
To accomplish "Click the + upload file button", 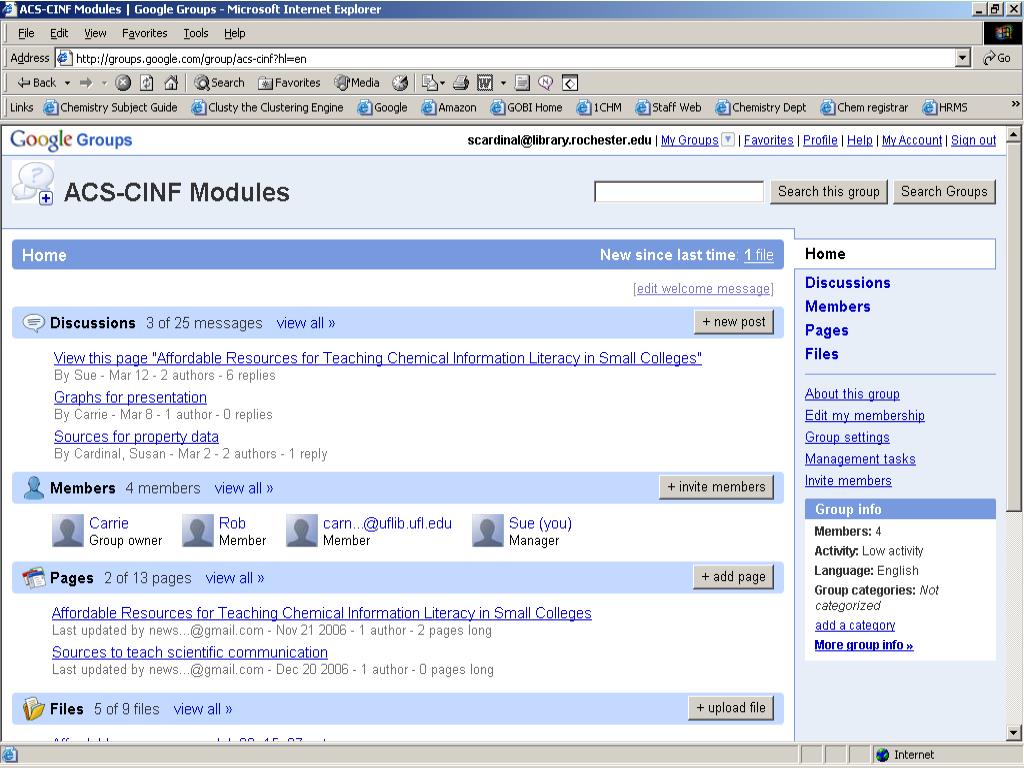I will [731, 708].
